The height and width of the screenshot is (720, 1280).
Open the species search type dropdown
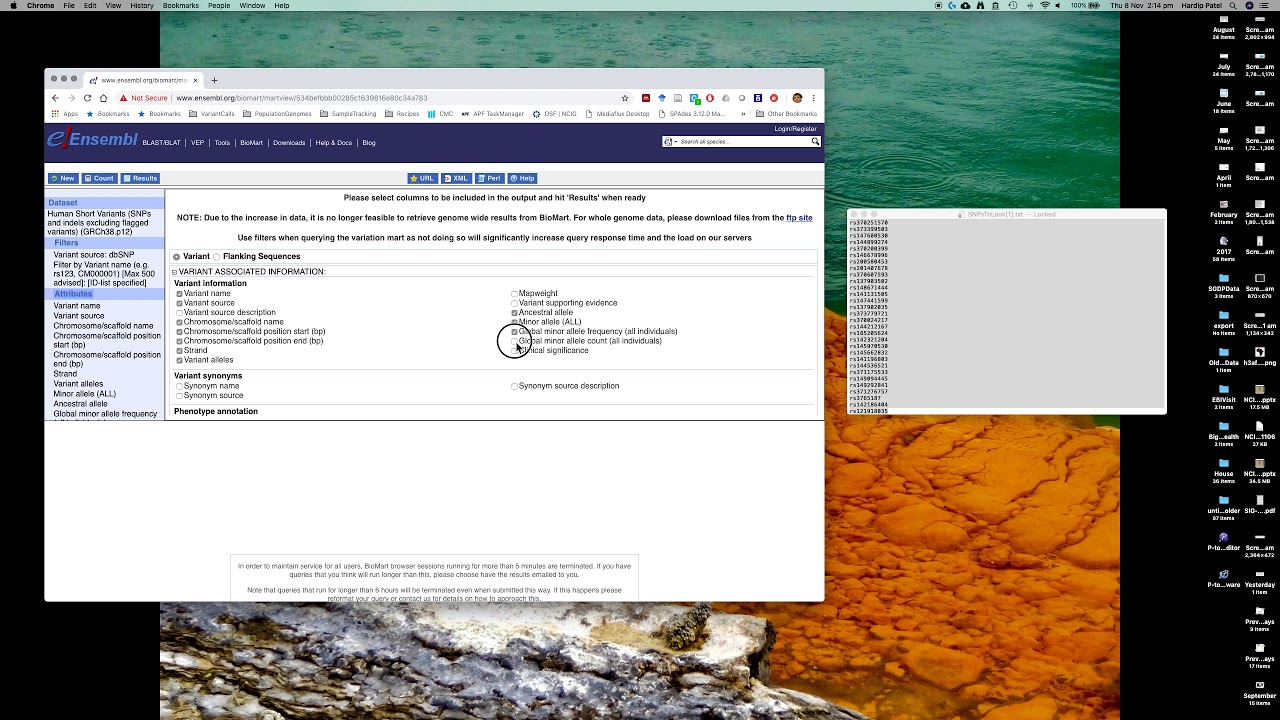tap(670, 142)
